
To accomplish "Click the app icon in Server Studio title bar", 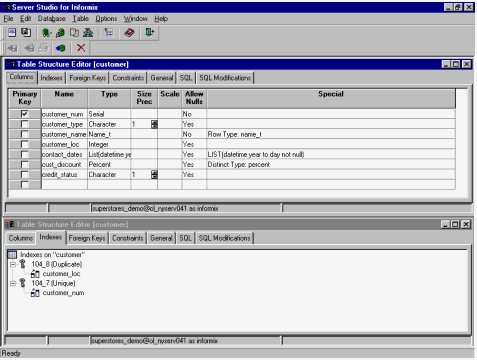I will pos(6,7).
